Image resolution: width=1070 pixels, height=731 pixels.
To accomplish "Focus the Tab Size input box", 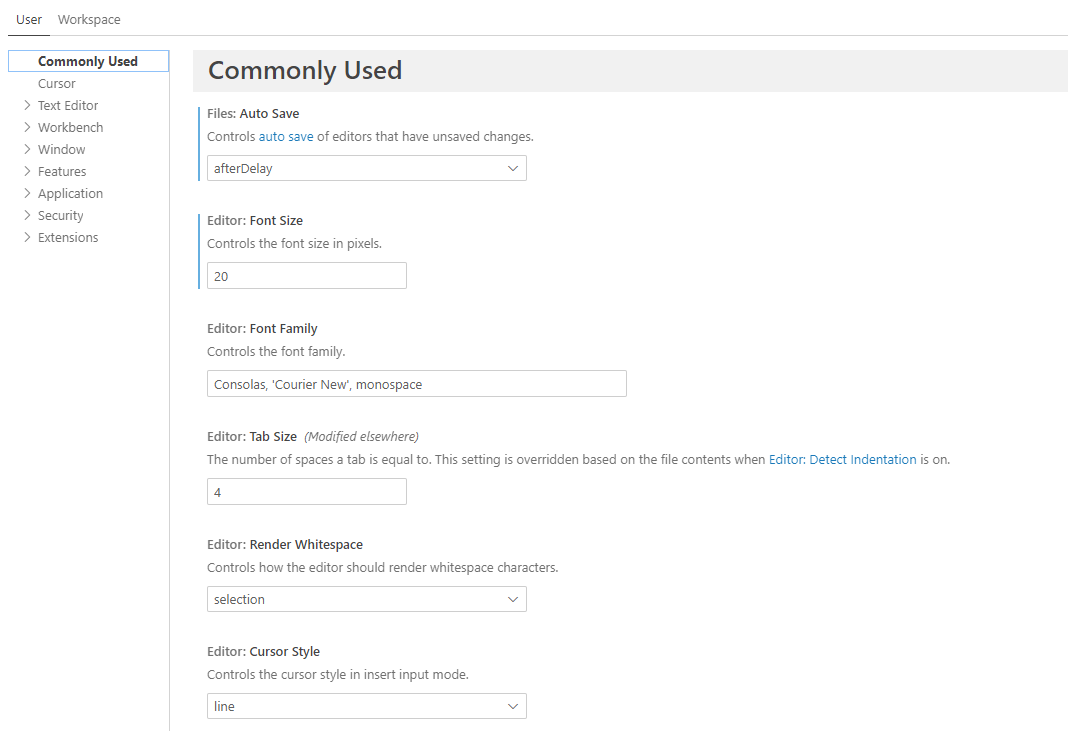I will 306,493.
